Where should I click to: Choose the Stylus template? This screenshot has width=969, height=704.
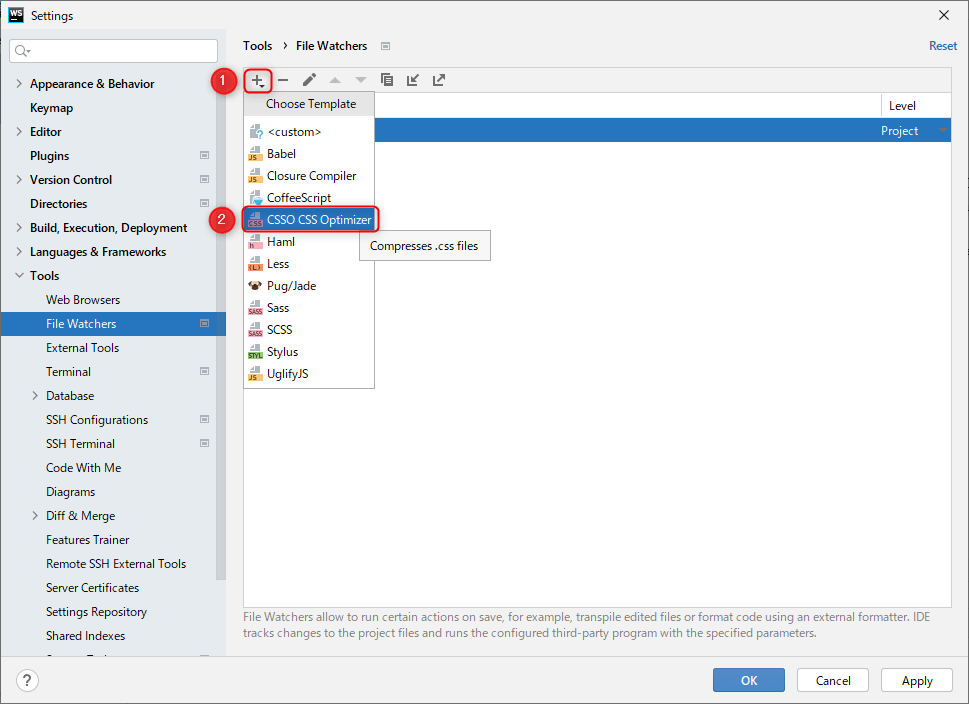309,352
